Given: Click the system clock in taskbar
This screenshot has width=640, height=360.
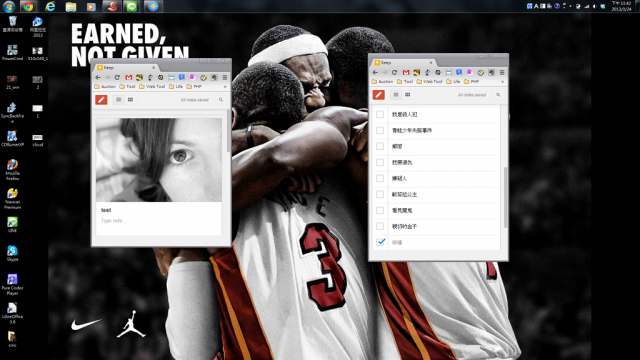Looking at the screenshot, I should [622, 6].
